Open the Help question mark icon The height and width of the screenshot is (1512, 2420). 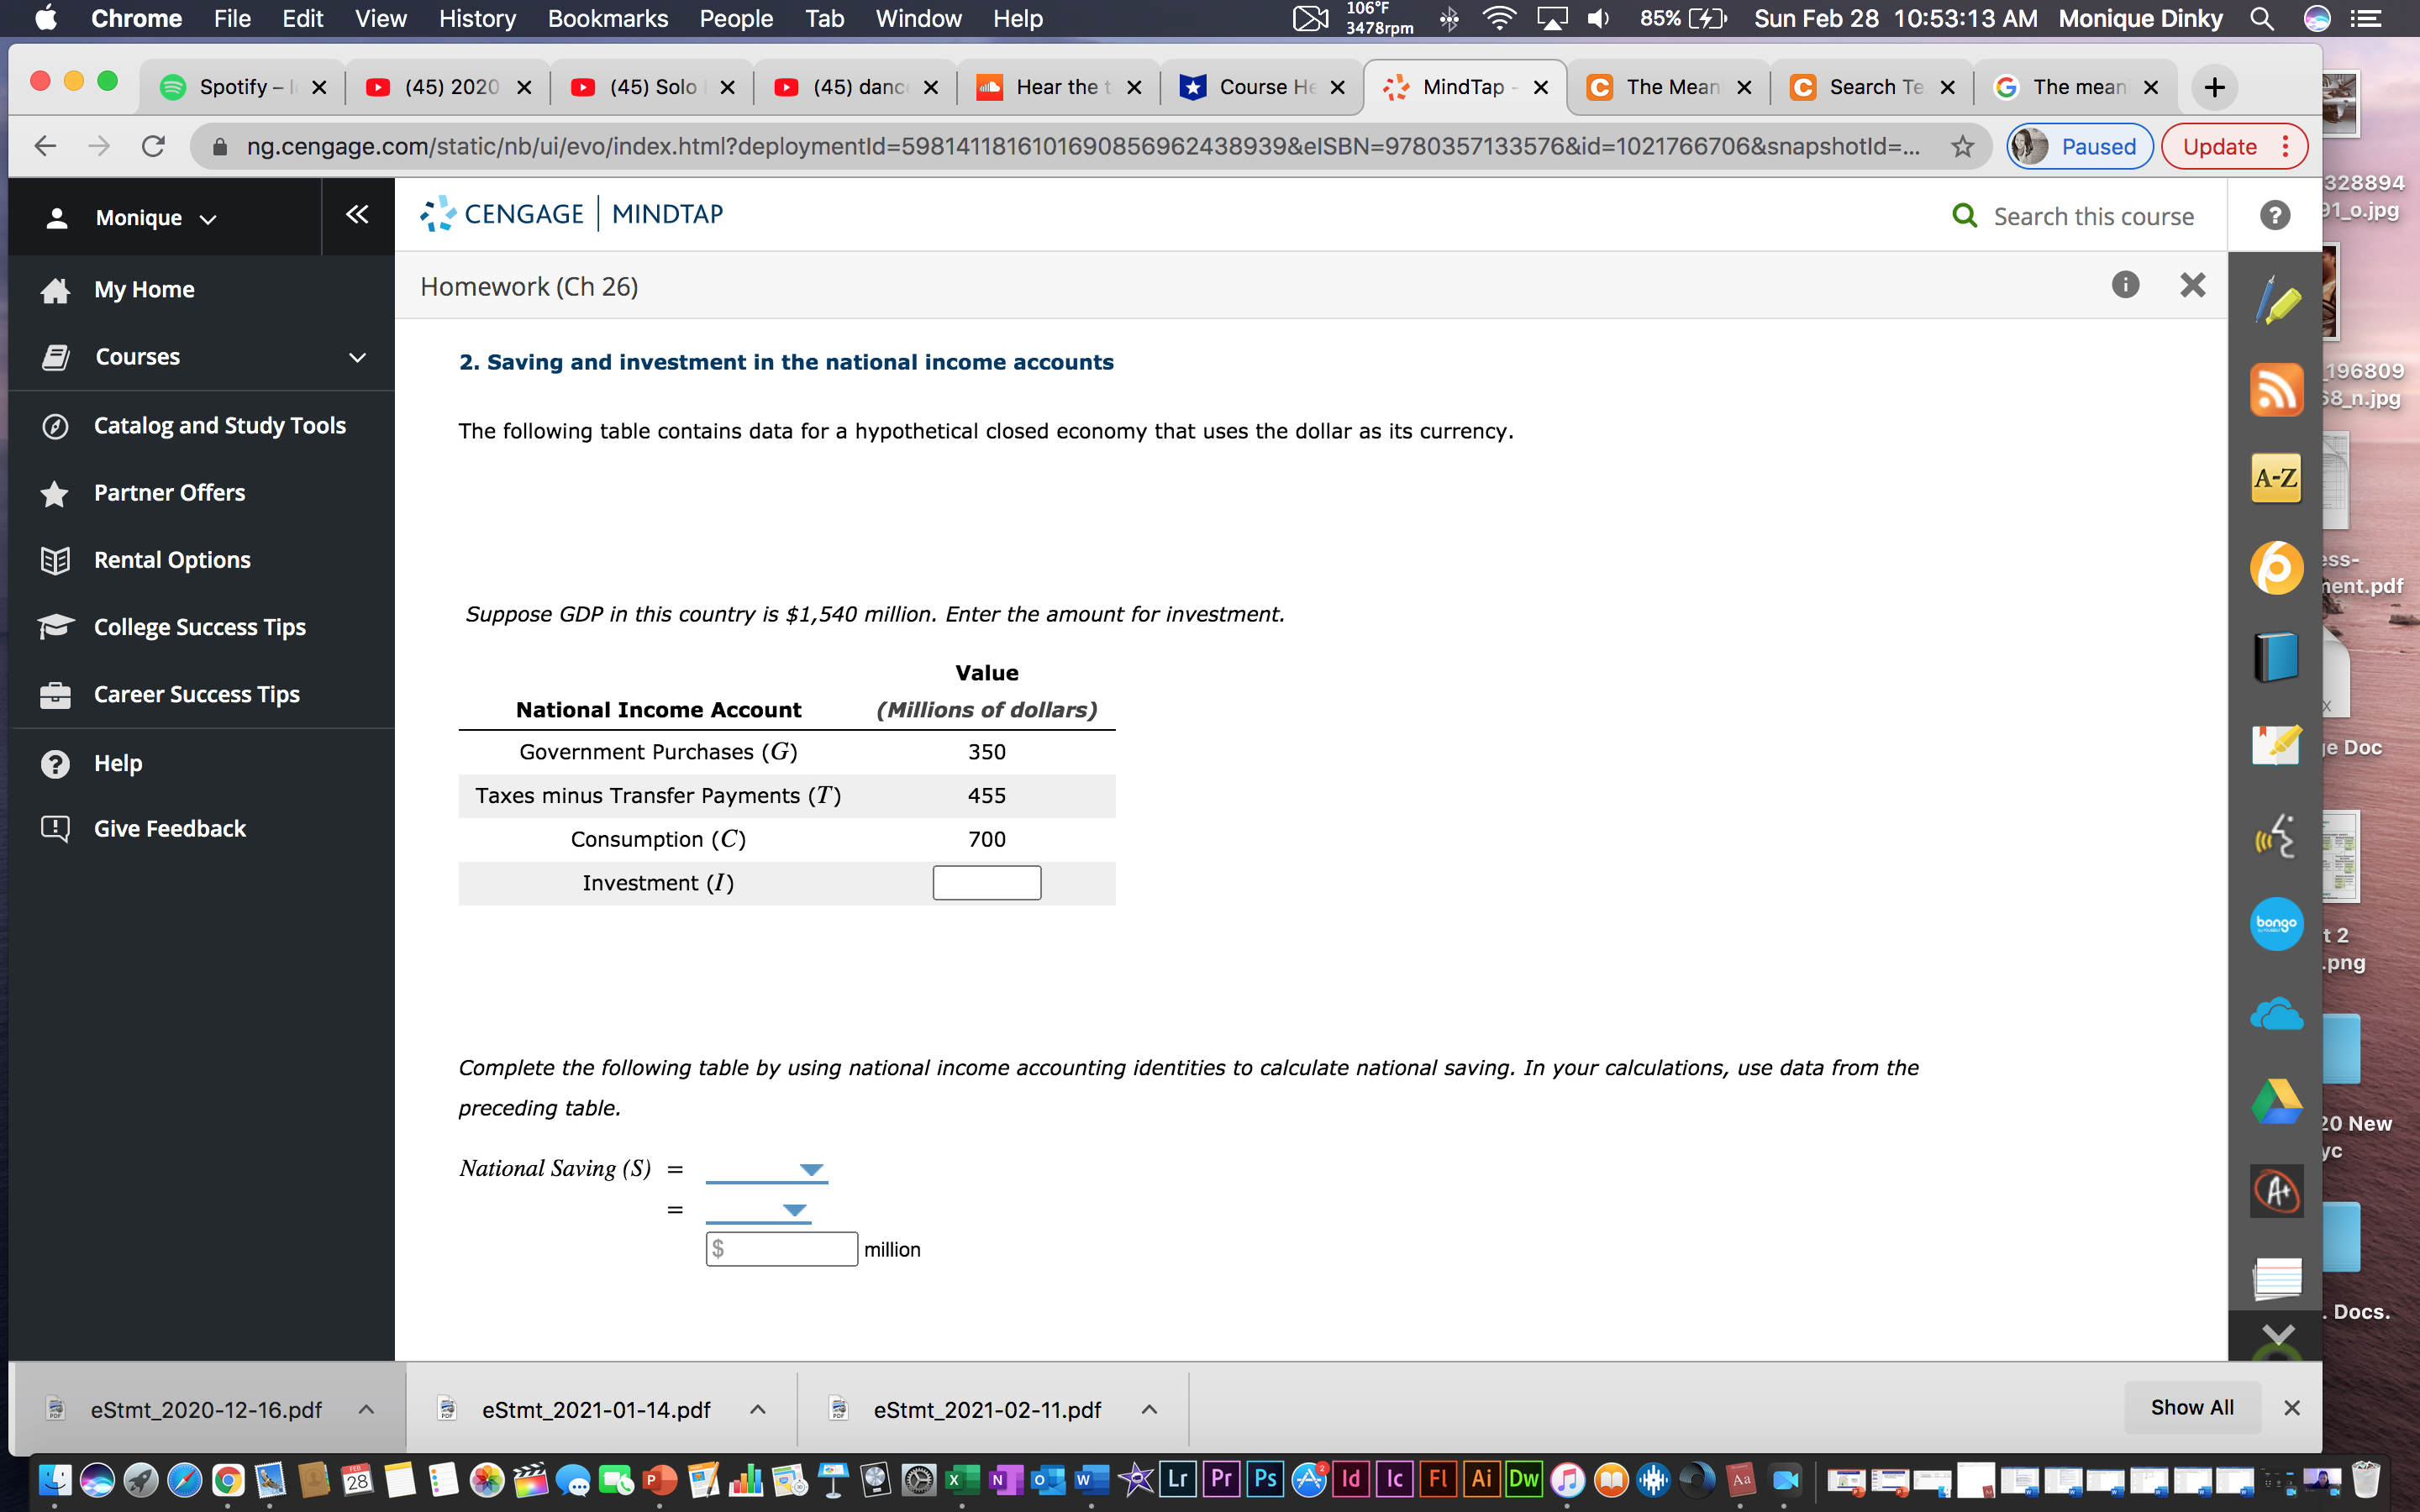(2275, 215)
